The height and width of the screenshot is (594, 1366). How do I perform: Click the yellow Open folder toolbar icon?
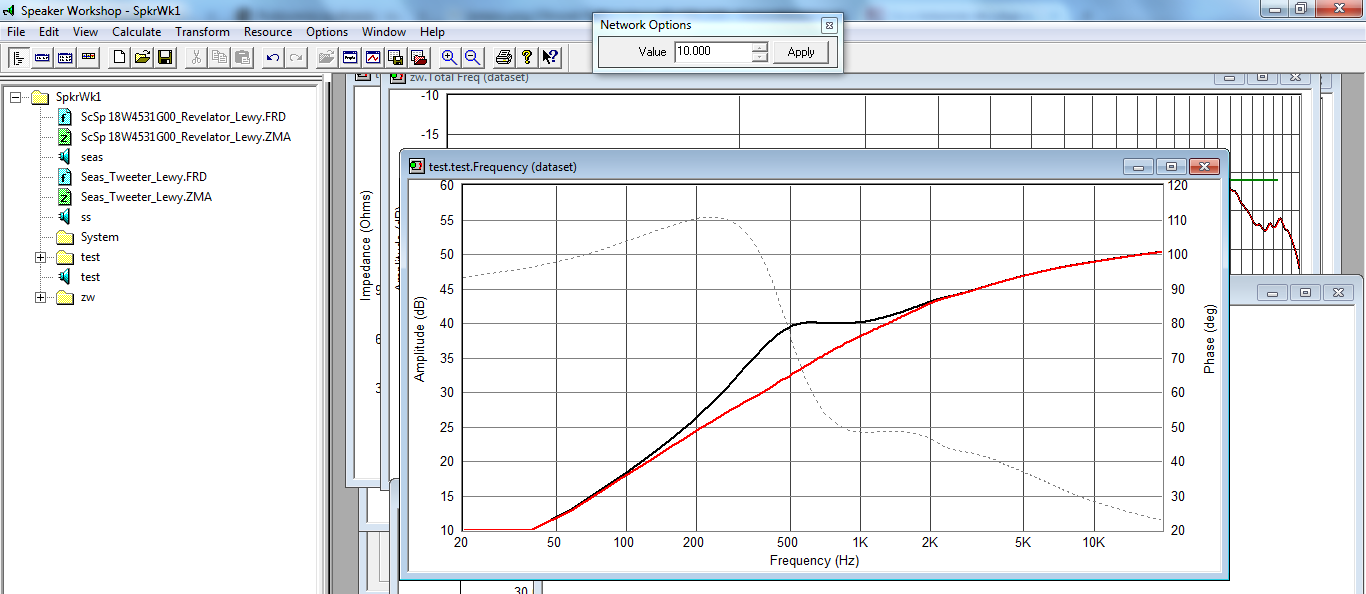pyautogui.click(x=142, y=57)
